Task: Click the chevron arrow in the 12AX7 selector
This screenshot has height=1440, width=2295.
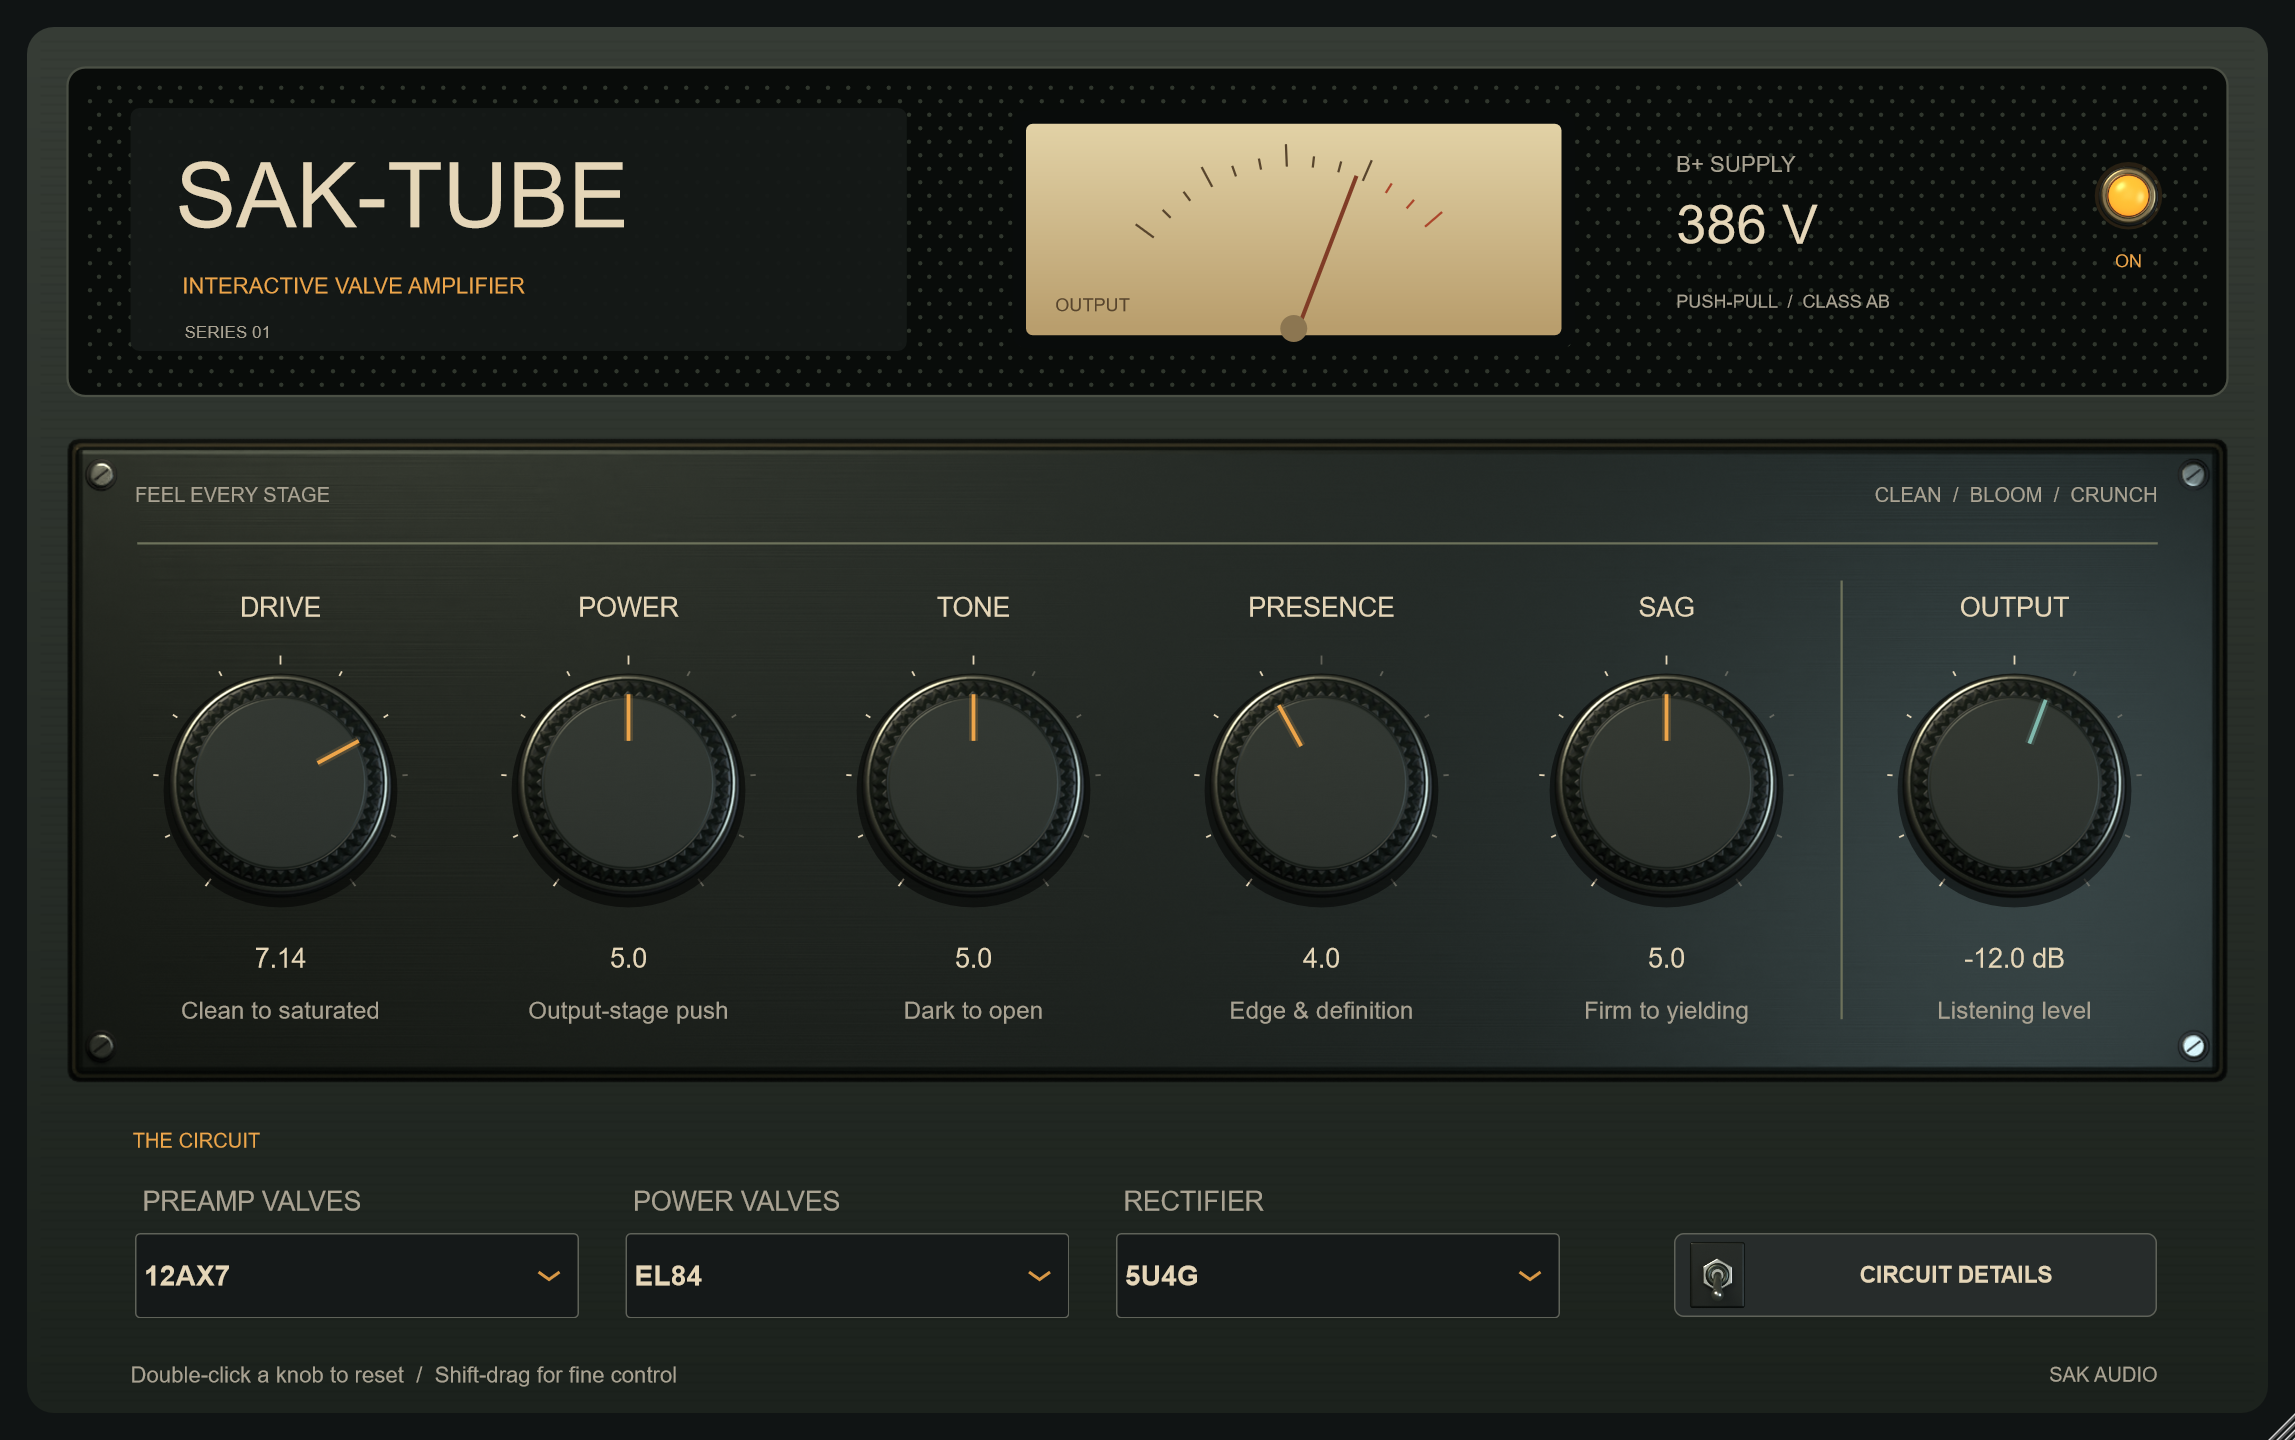Action: 549,1276
